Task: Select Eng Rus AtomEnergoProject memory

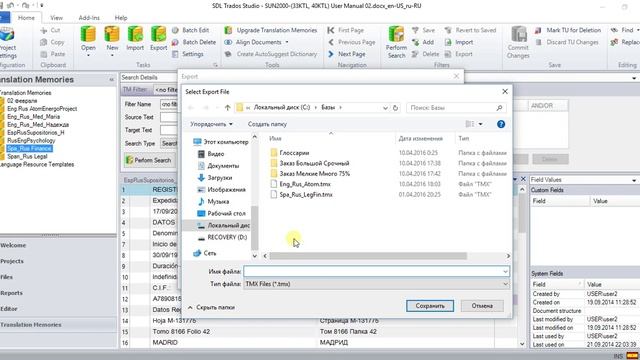Action: (x=42, y=109)
